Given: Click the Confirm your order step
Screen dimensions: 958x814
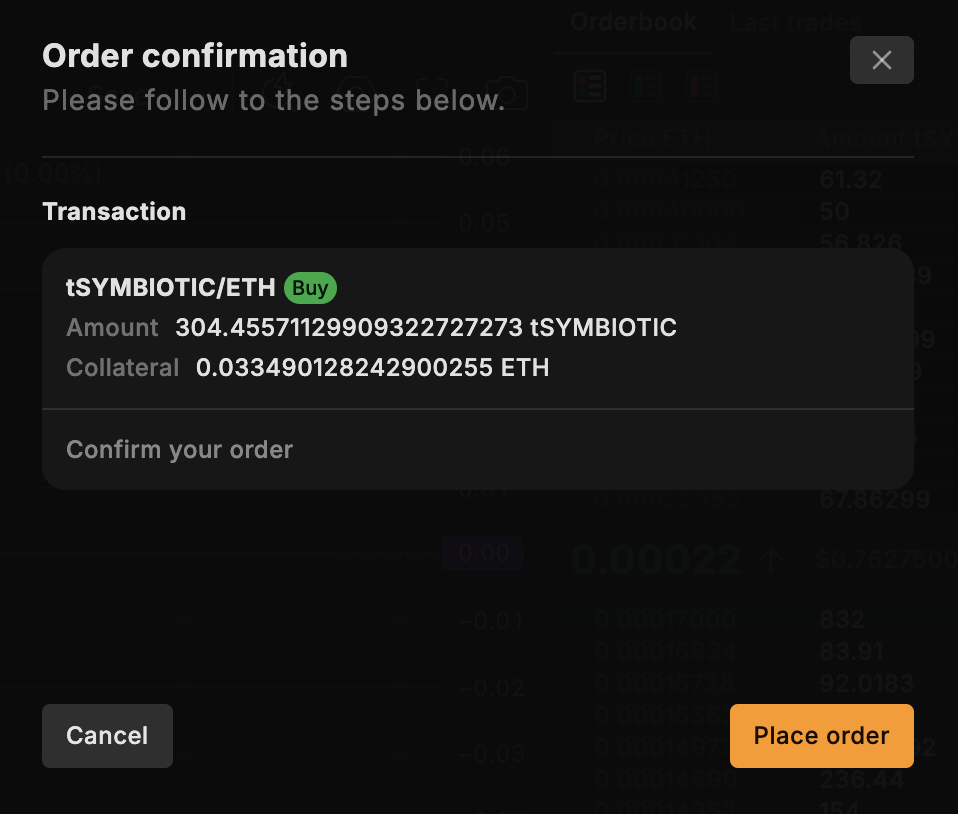Looking at the screenshot, I should [x=179, y=450].
